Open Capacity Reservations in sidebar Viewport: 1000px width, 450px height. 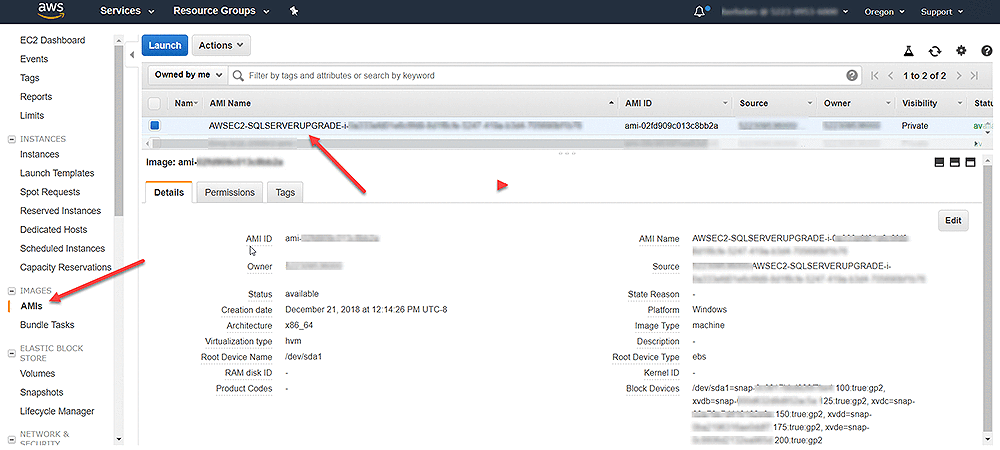pos(66,267)
